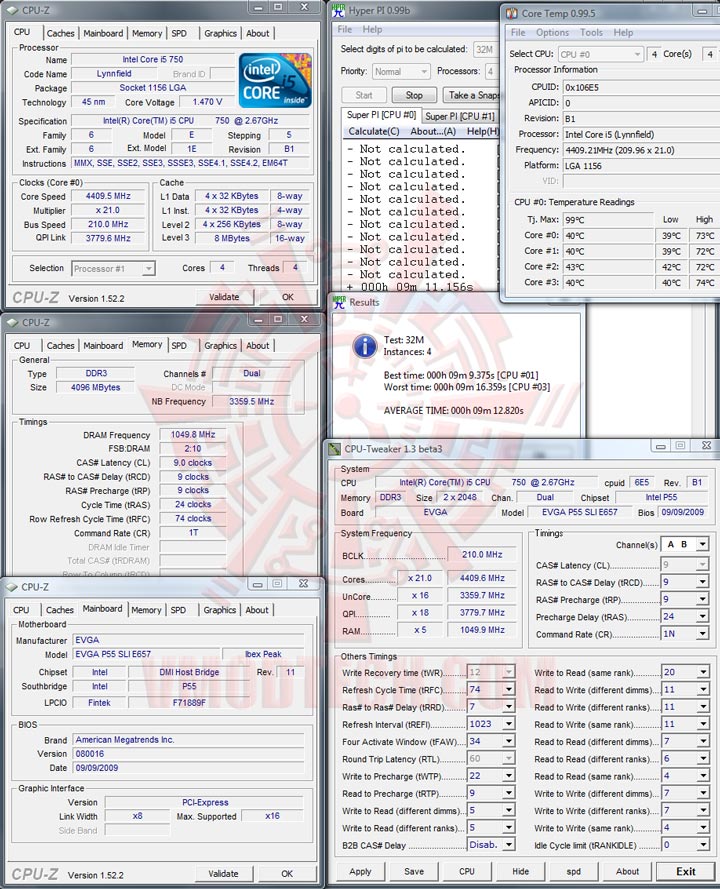Click the Manufacturer EVGA field

click(188, 640)
